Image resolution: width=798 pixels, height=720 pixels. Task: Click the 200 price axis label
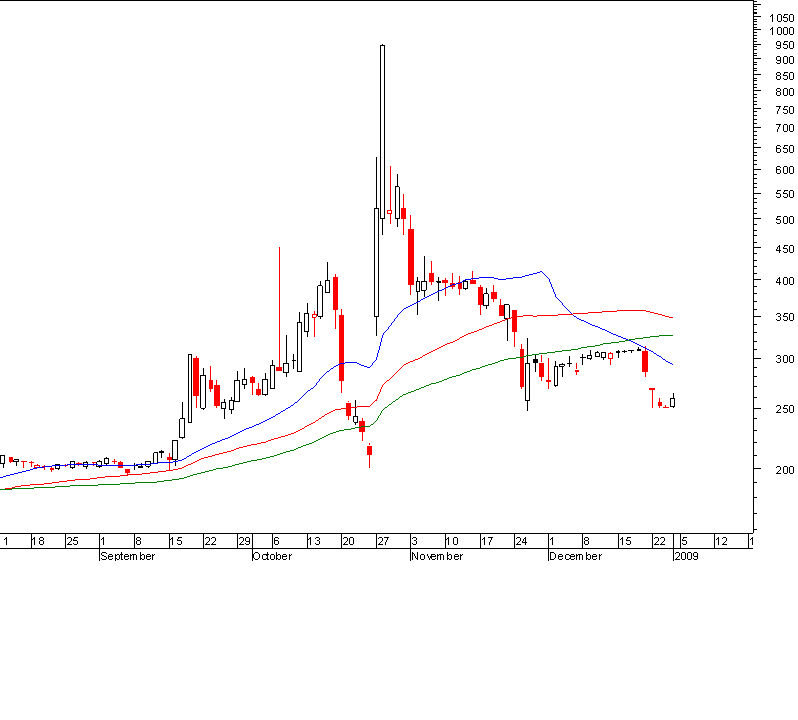tap(784, 470)
